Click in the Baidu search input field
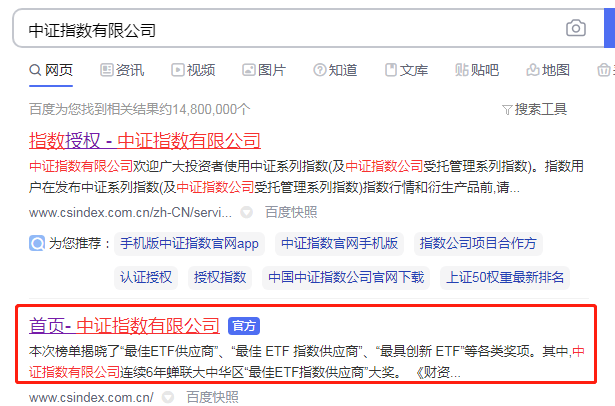The width and height of the screenshot is (615, 406). coord(280,29)
